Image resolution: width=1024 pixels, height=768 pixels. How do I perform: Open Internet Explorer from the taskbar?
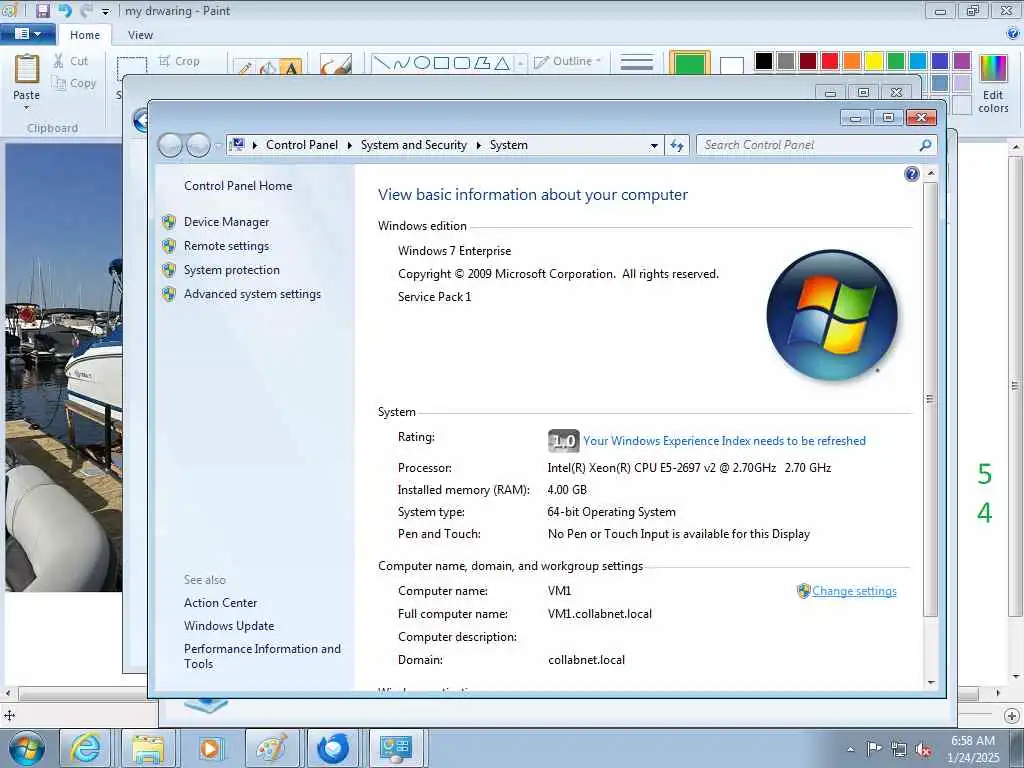pyautogui.click(x=86, y=748)
